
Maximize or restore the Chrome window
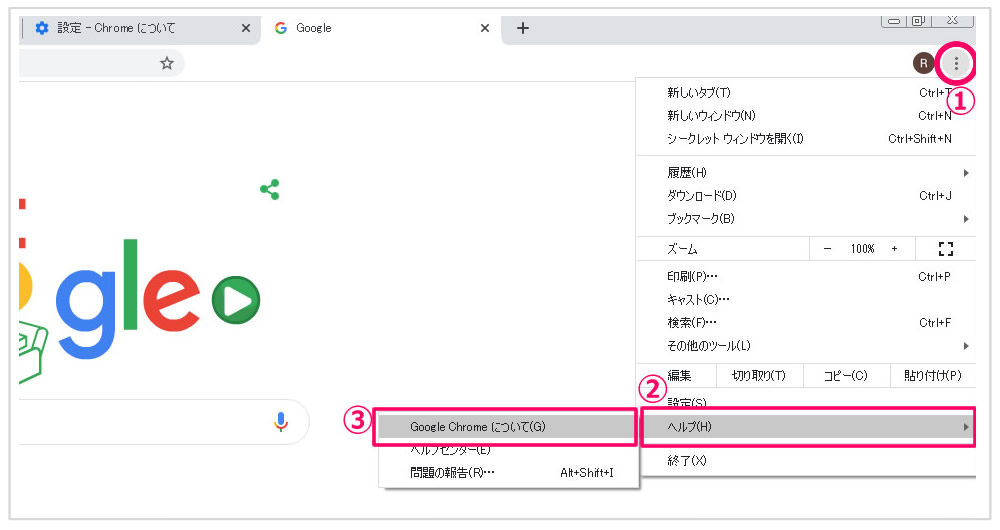tap(918, 21)
